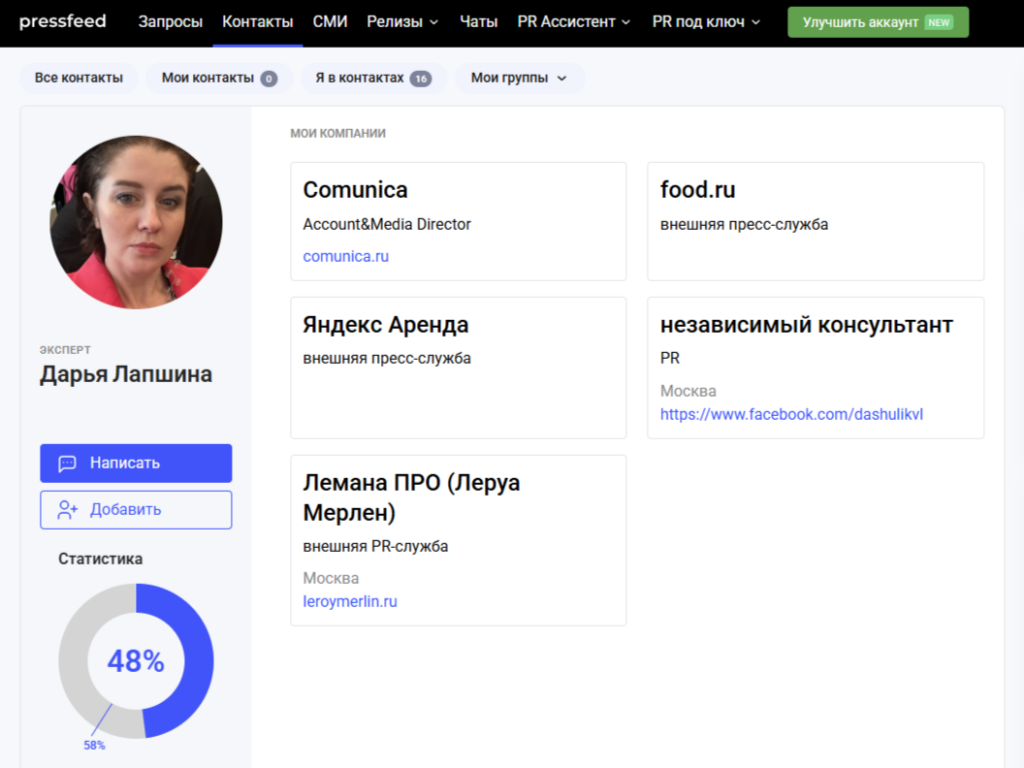Click the pressfeed logo
The width and height of the screenshot is (1024, 768).
(x=62, y=22)
